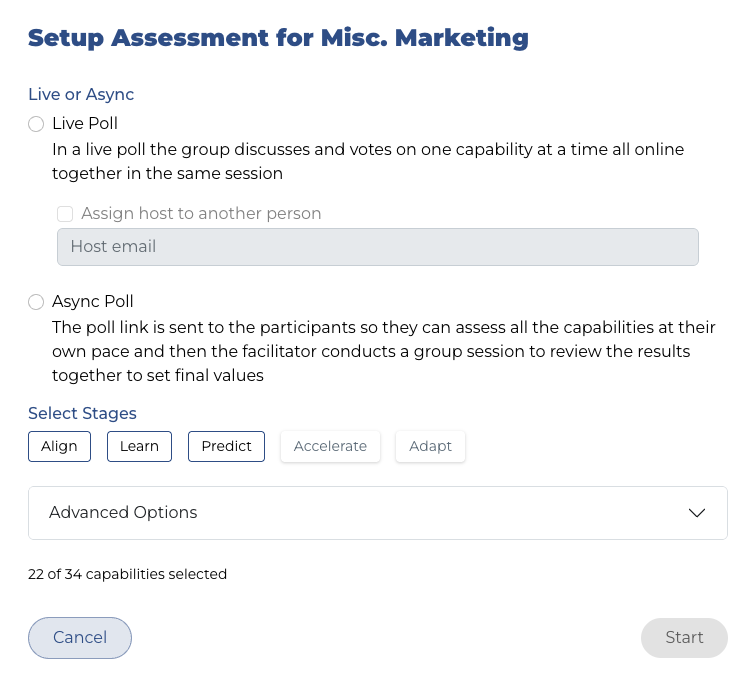Enable the Accelerate stage
754x674 pixels.
pos(330,446)
